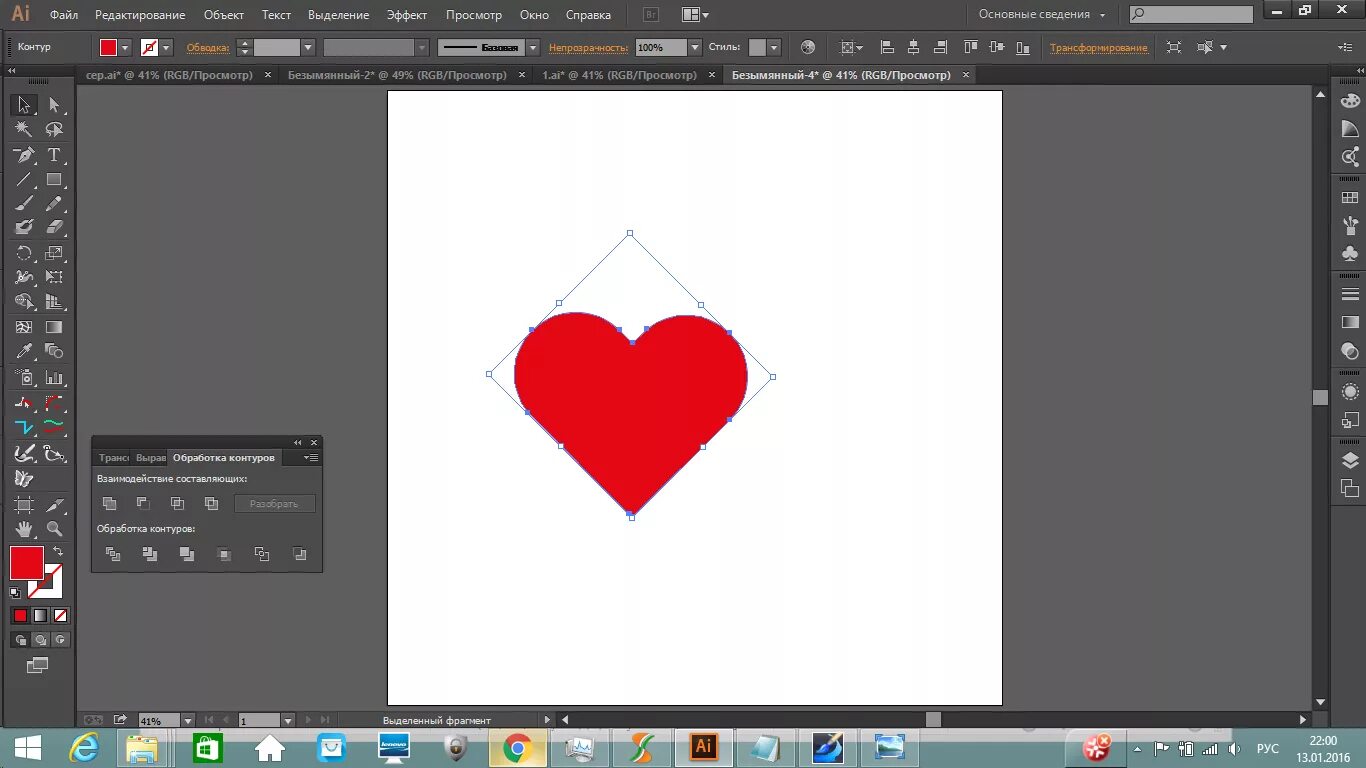Select the Direct Selection tool
Viewport: 1366px width, 768px height.
[x=54, y=105]
